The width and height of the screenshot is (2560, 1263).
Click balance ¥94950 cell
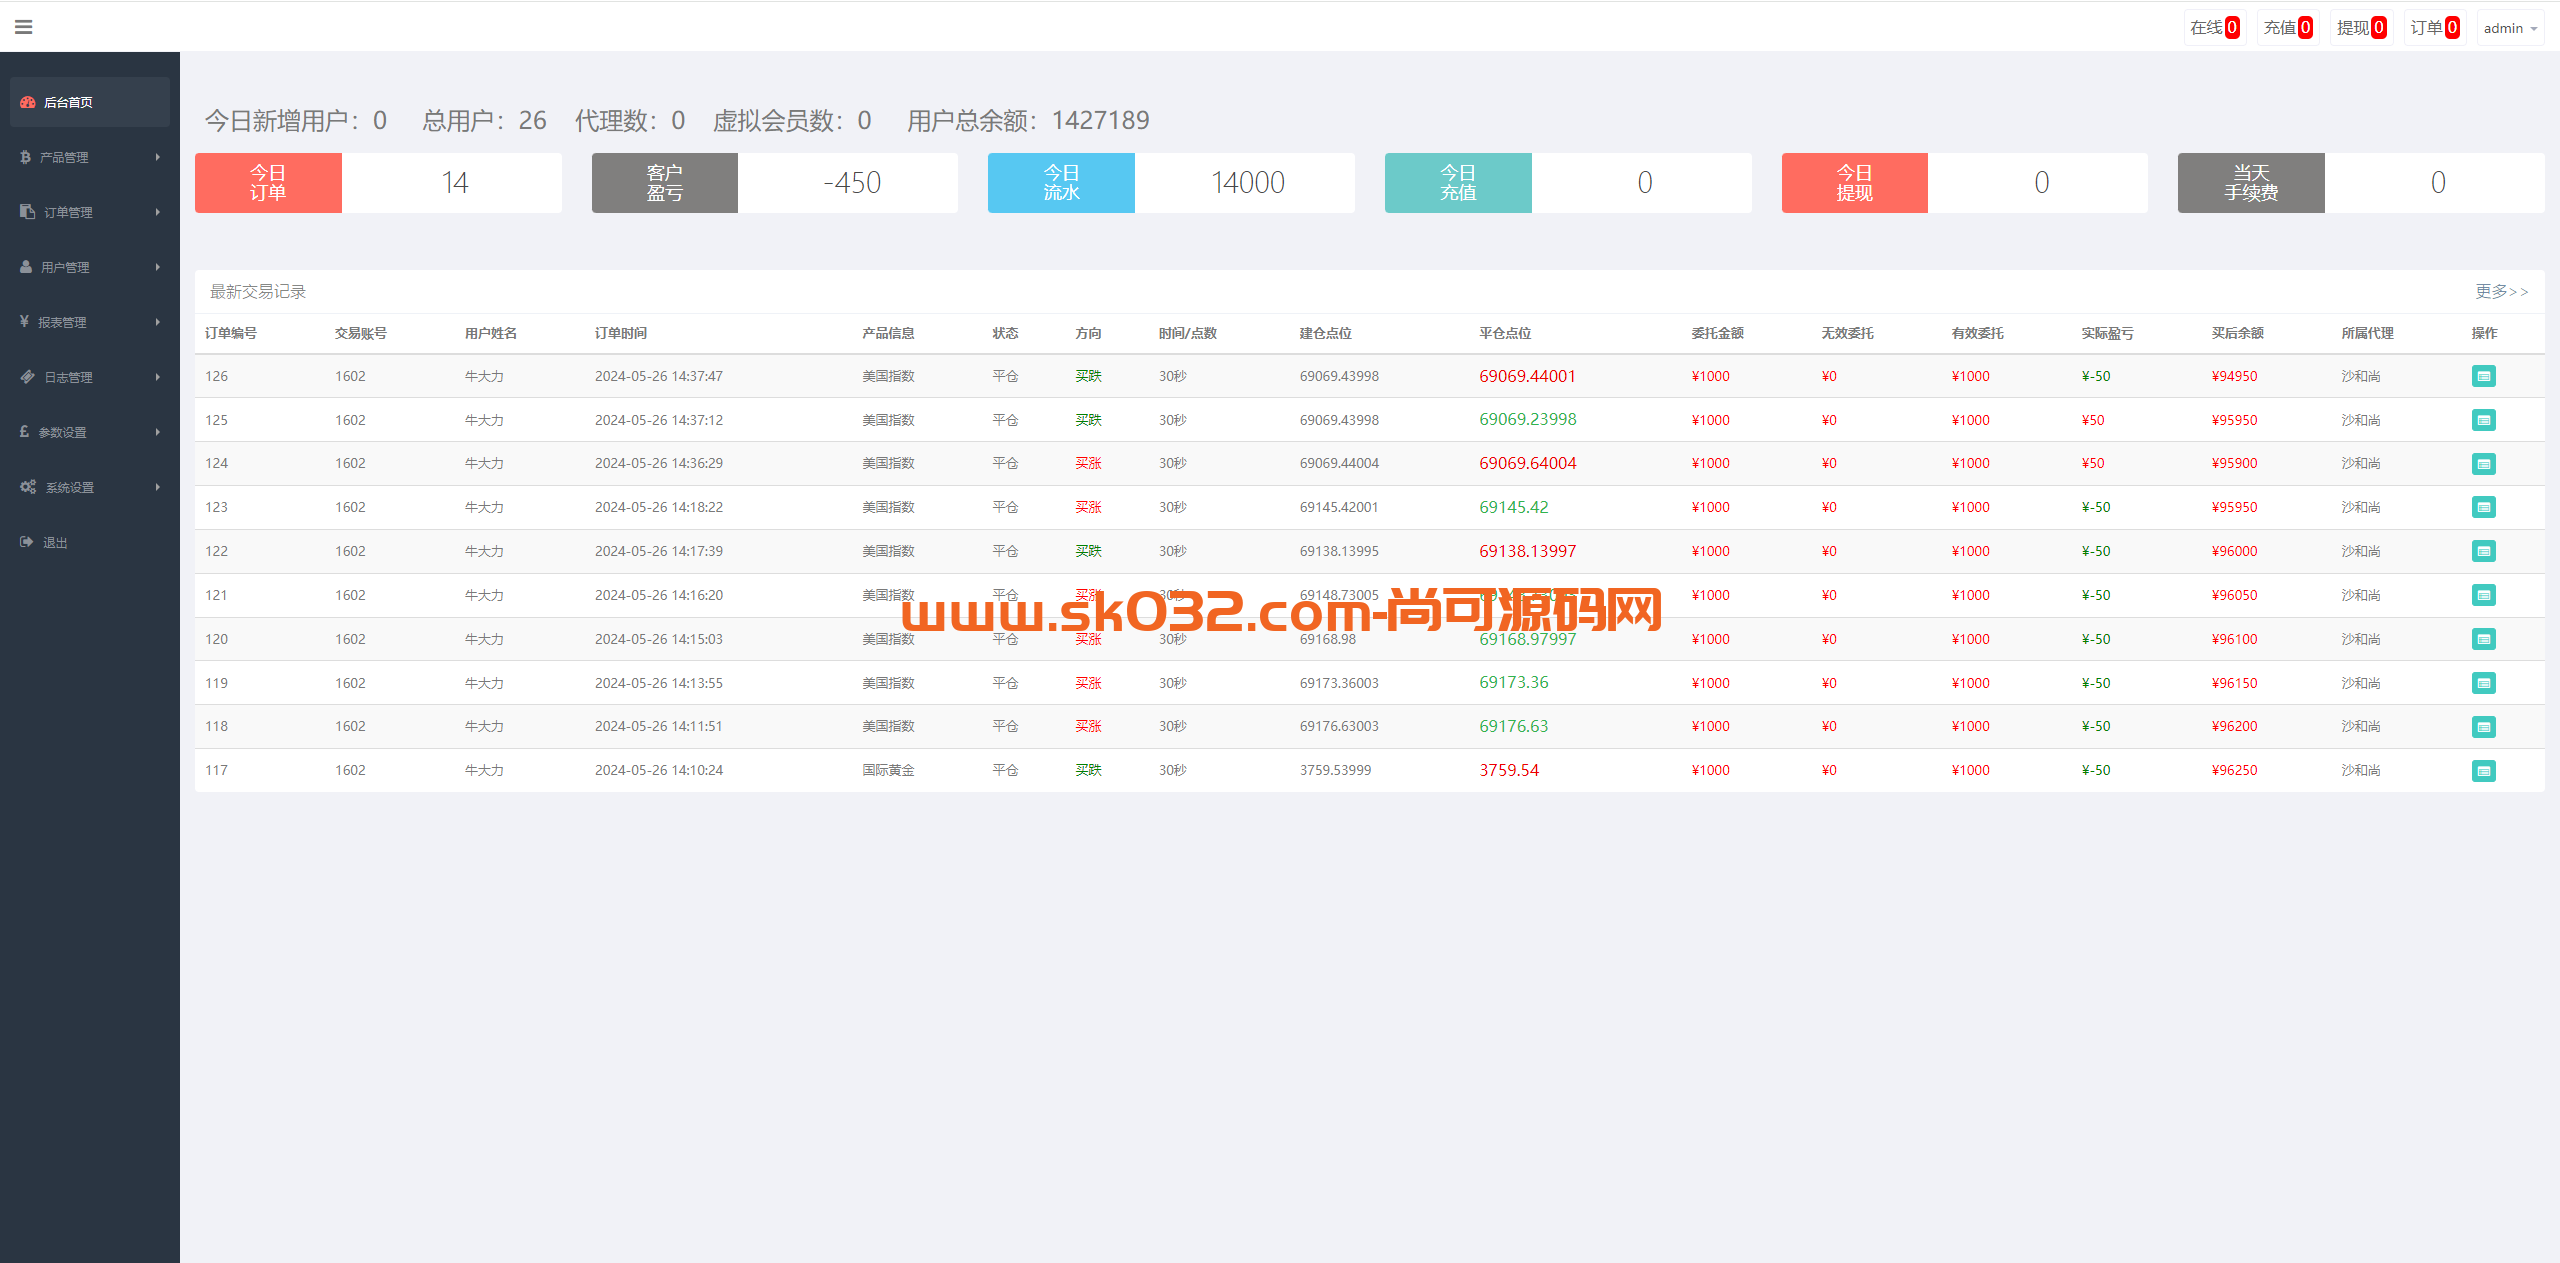(x=2234, y=376)
